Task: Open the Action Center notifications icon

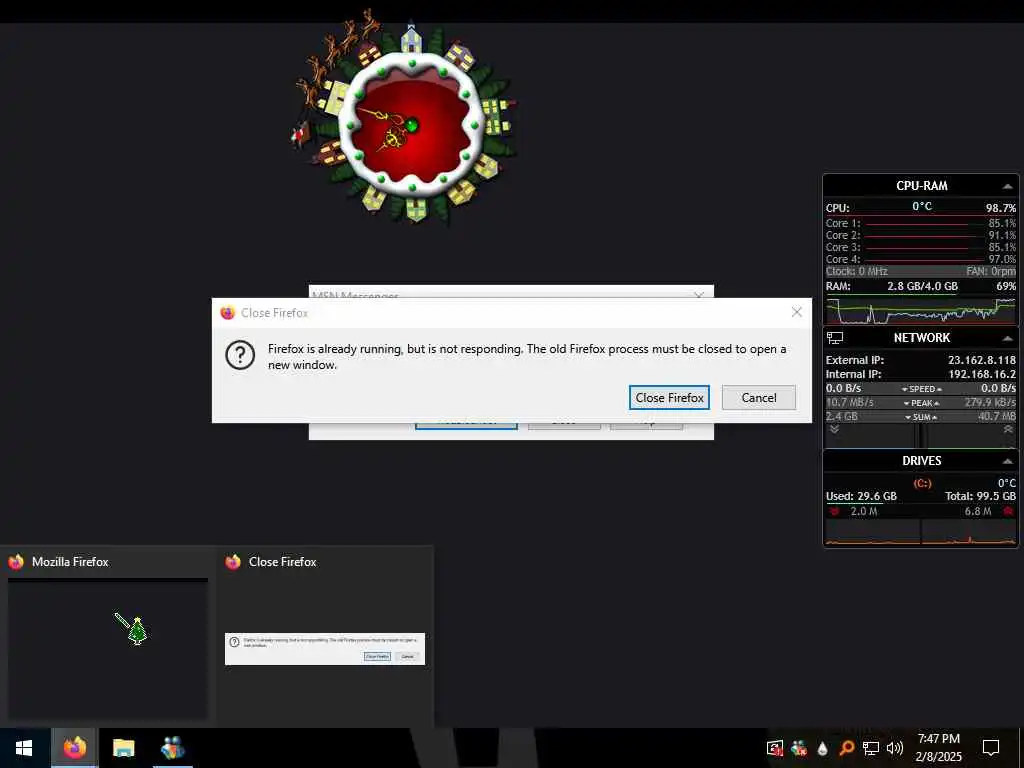Action: point(991,748)
